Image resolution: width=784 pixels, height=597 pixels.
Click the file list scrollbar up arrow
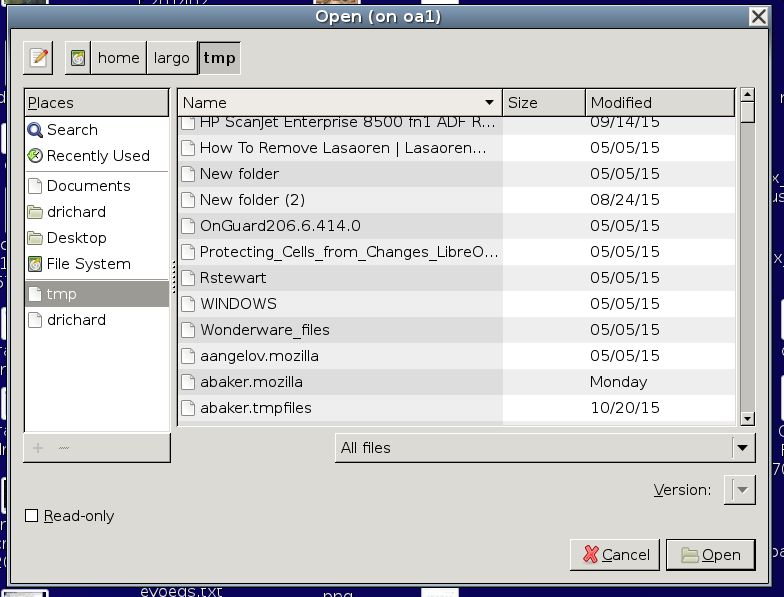tap(748, 94)
